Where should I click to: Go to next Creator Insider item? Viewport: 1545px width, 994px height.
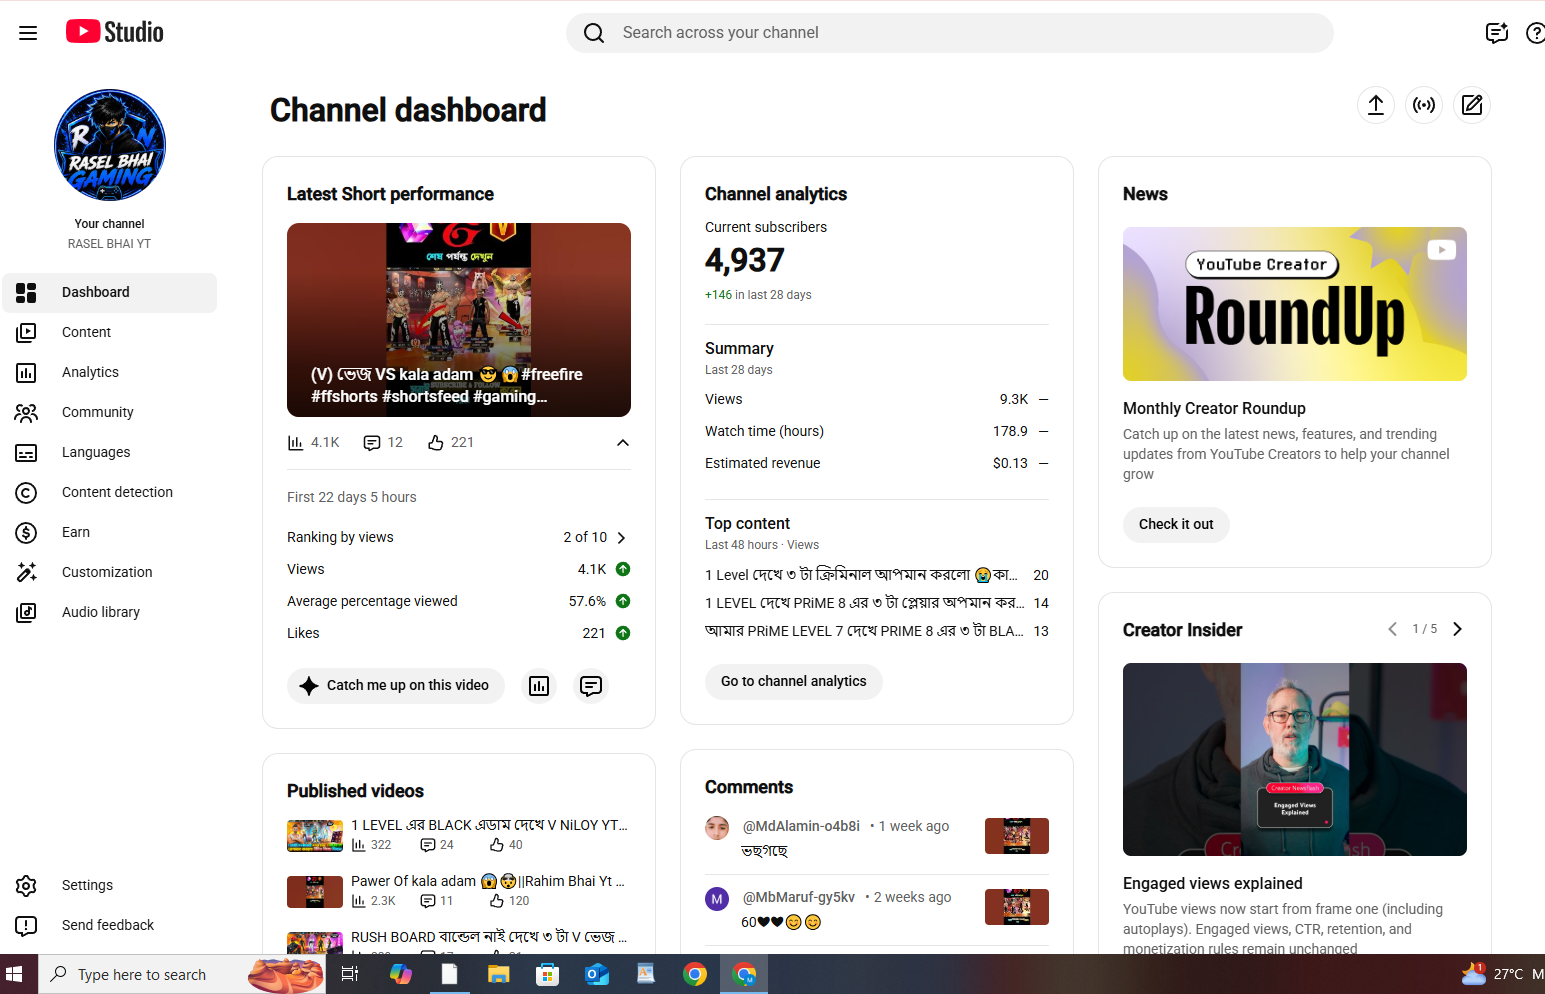pyautogui.click(x=1457, y=629)
